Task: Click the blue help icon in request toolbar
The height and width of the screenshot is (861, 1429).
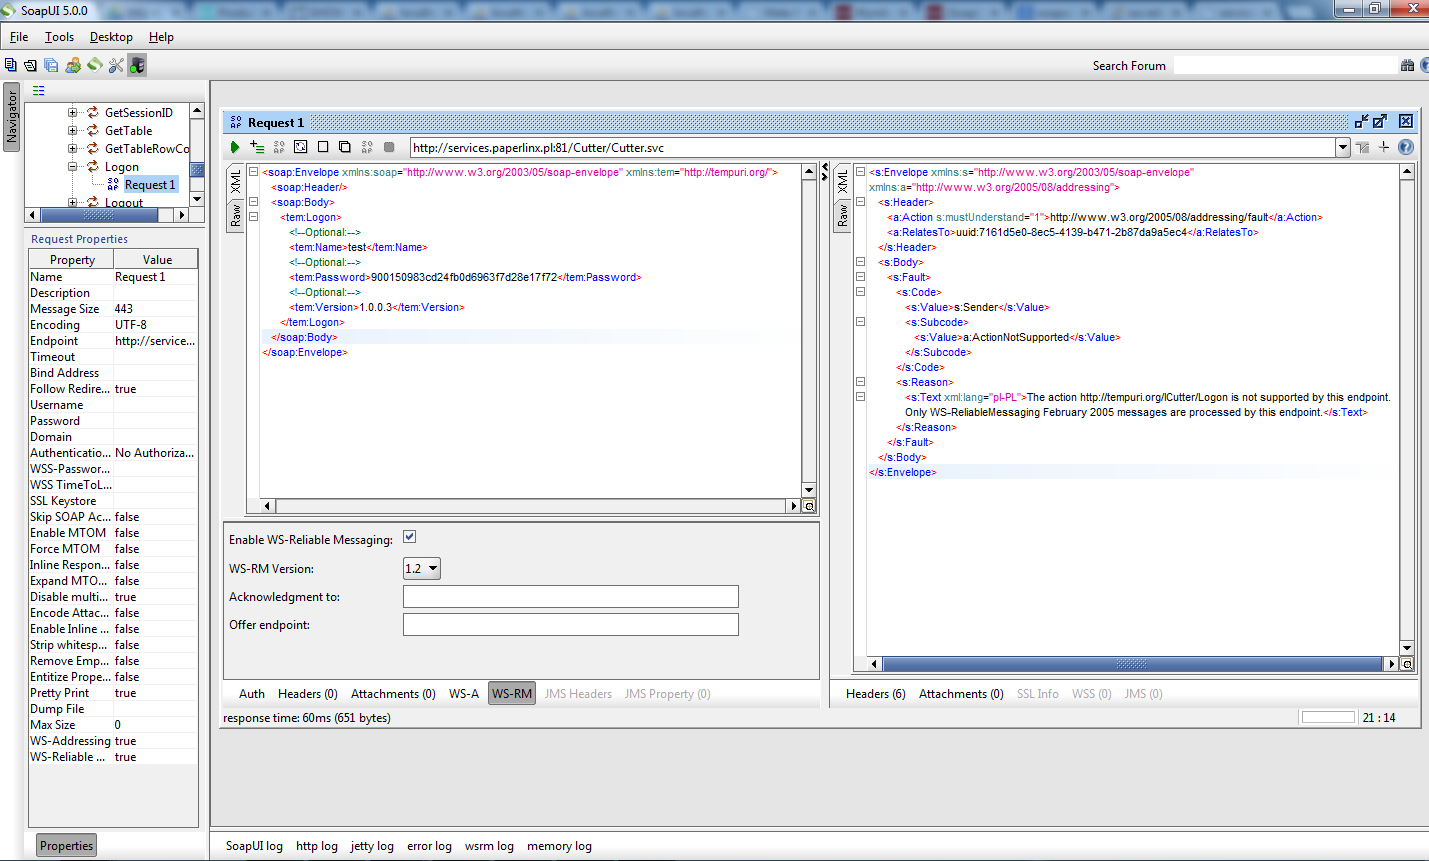Action: point(1405,147)
